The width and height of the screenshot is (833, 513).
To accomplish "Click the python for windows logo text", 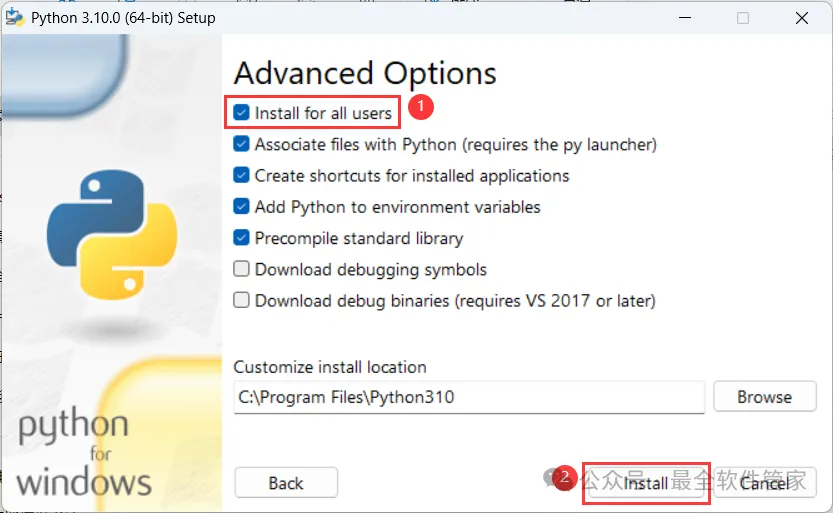I will 82,453.
